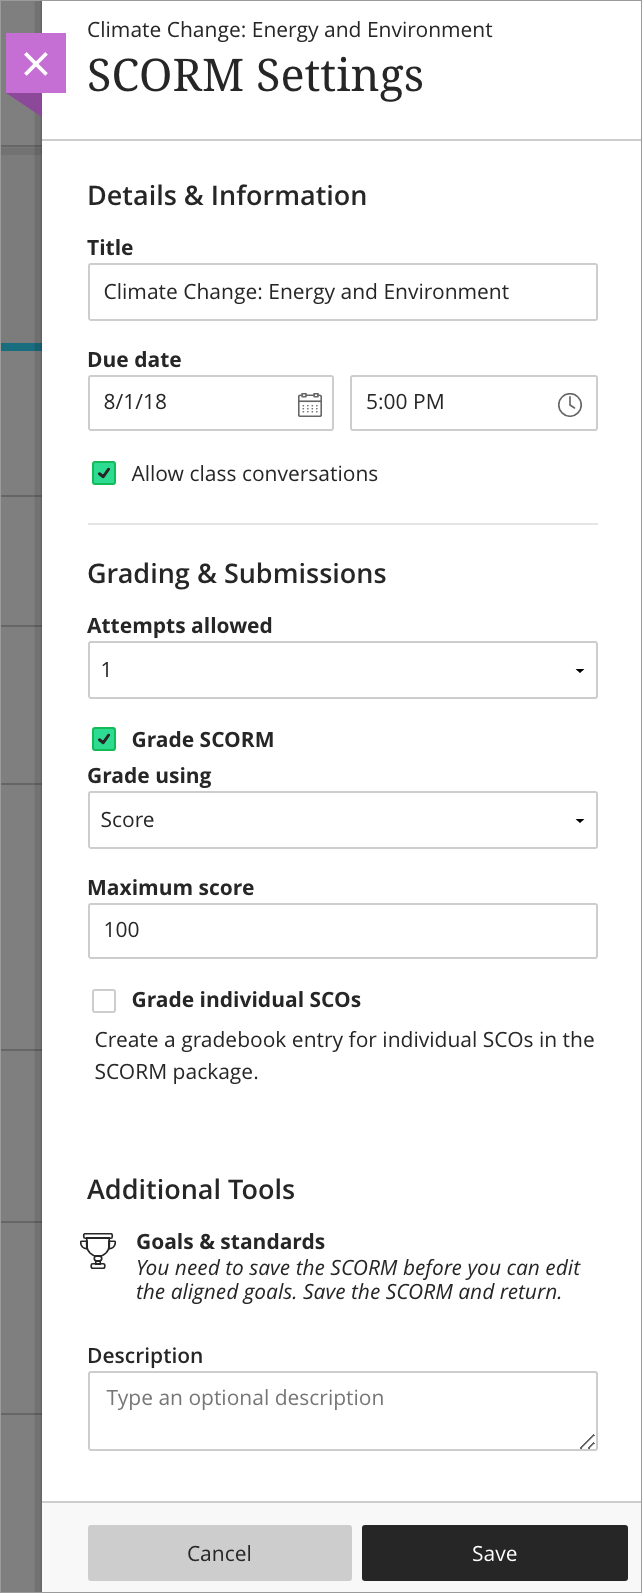Toggle Allow class conversations checkbox

click(x=104, y=474)
